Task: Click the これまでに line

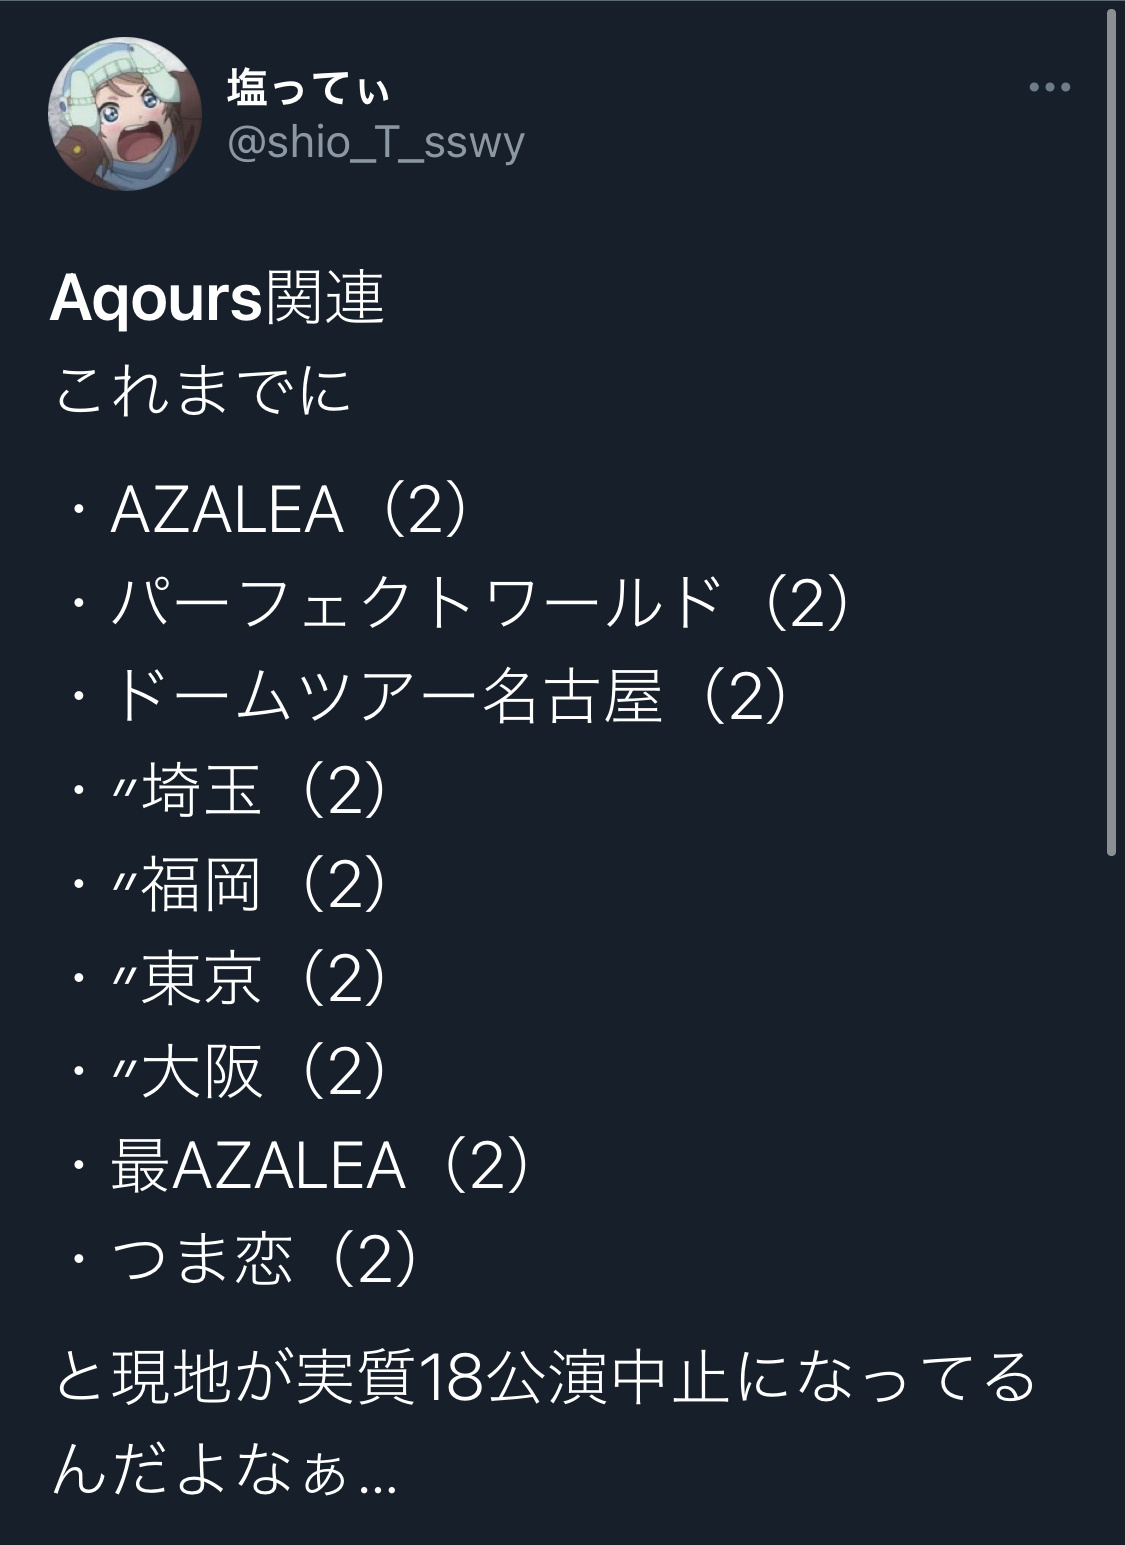Action: tap(202, 391)
